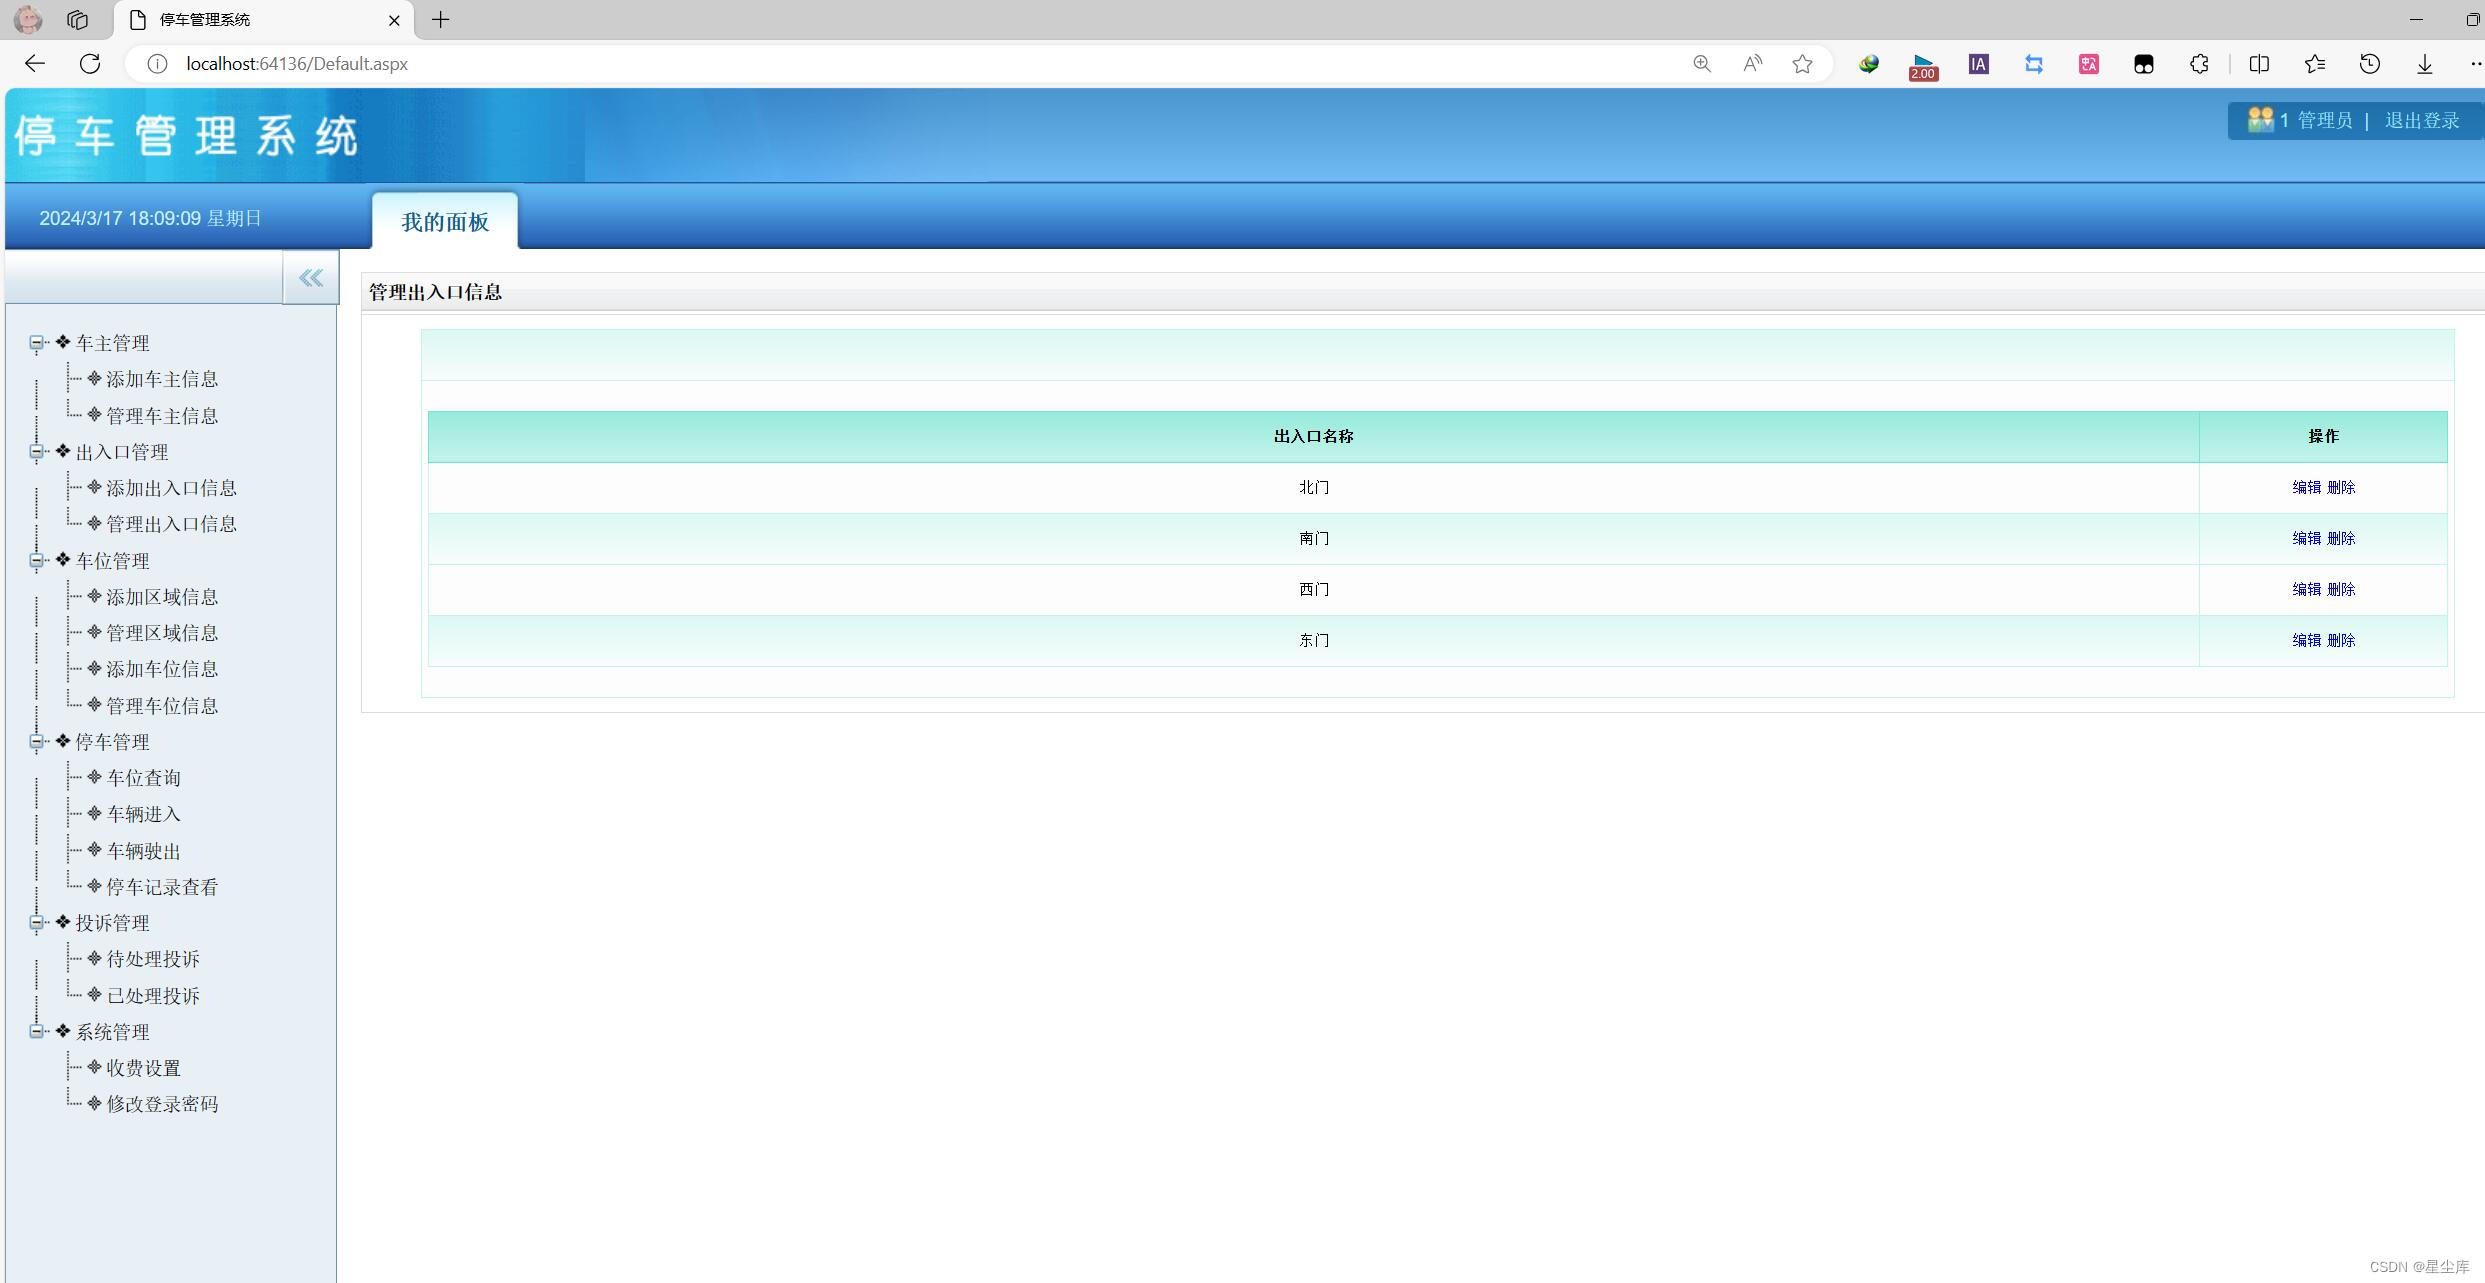The width and height of the screenshot is (2485, 1283).
Task: Go back with the browser back arrow
Action: click(35, 64)
